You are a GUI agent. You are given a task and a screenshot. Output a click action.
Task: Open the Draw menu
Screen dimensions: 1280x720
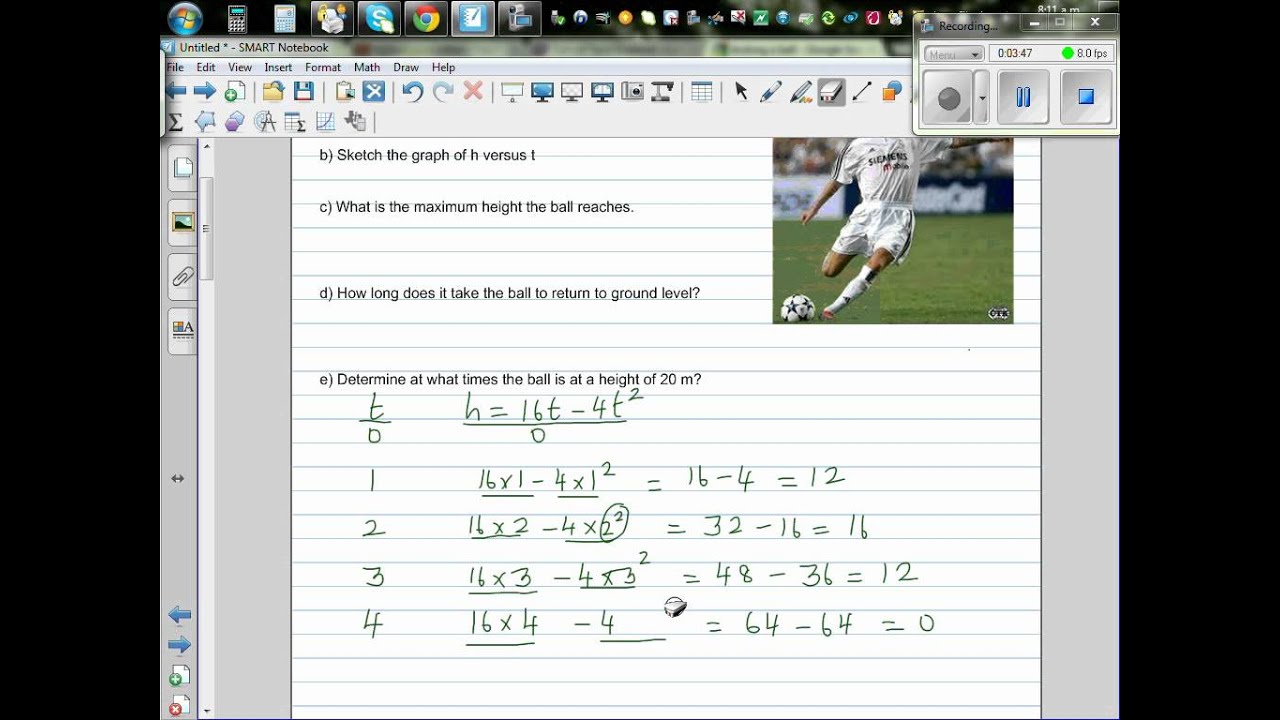point(406,67)
